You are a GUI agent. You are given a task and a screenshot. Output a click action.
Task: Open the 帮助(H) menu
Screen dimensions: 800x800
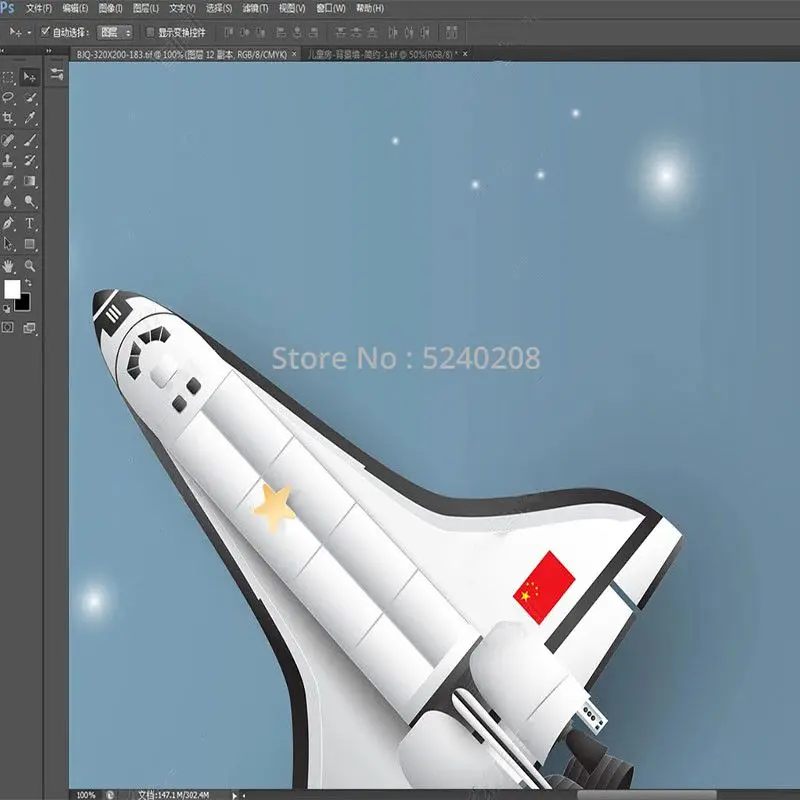coord(370,8)
